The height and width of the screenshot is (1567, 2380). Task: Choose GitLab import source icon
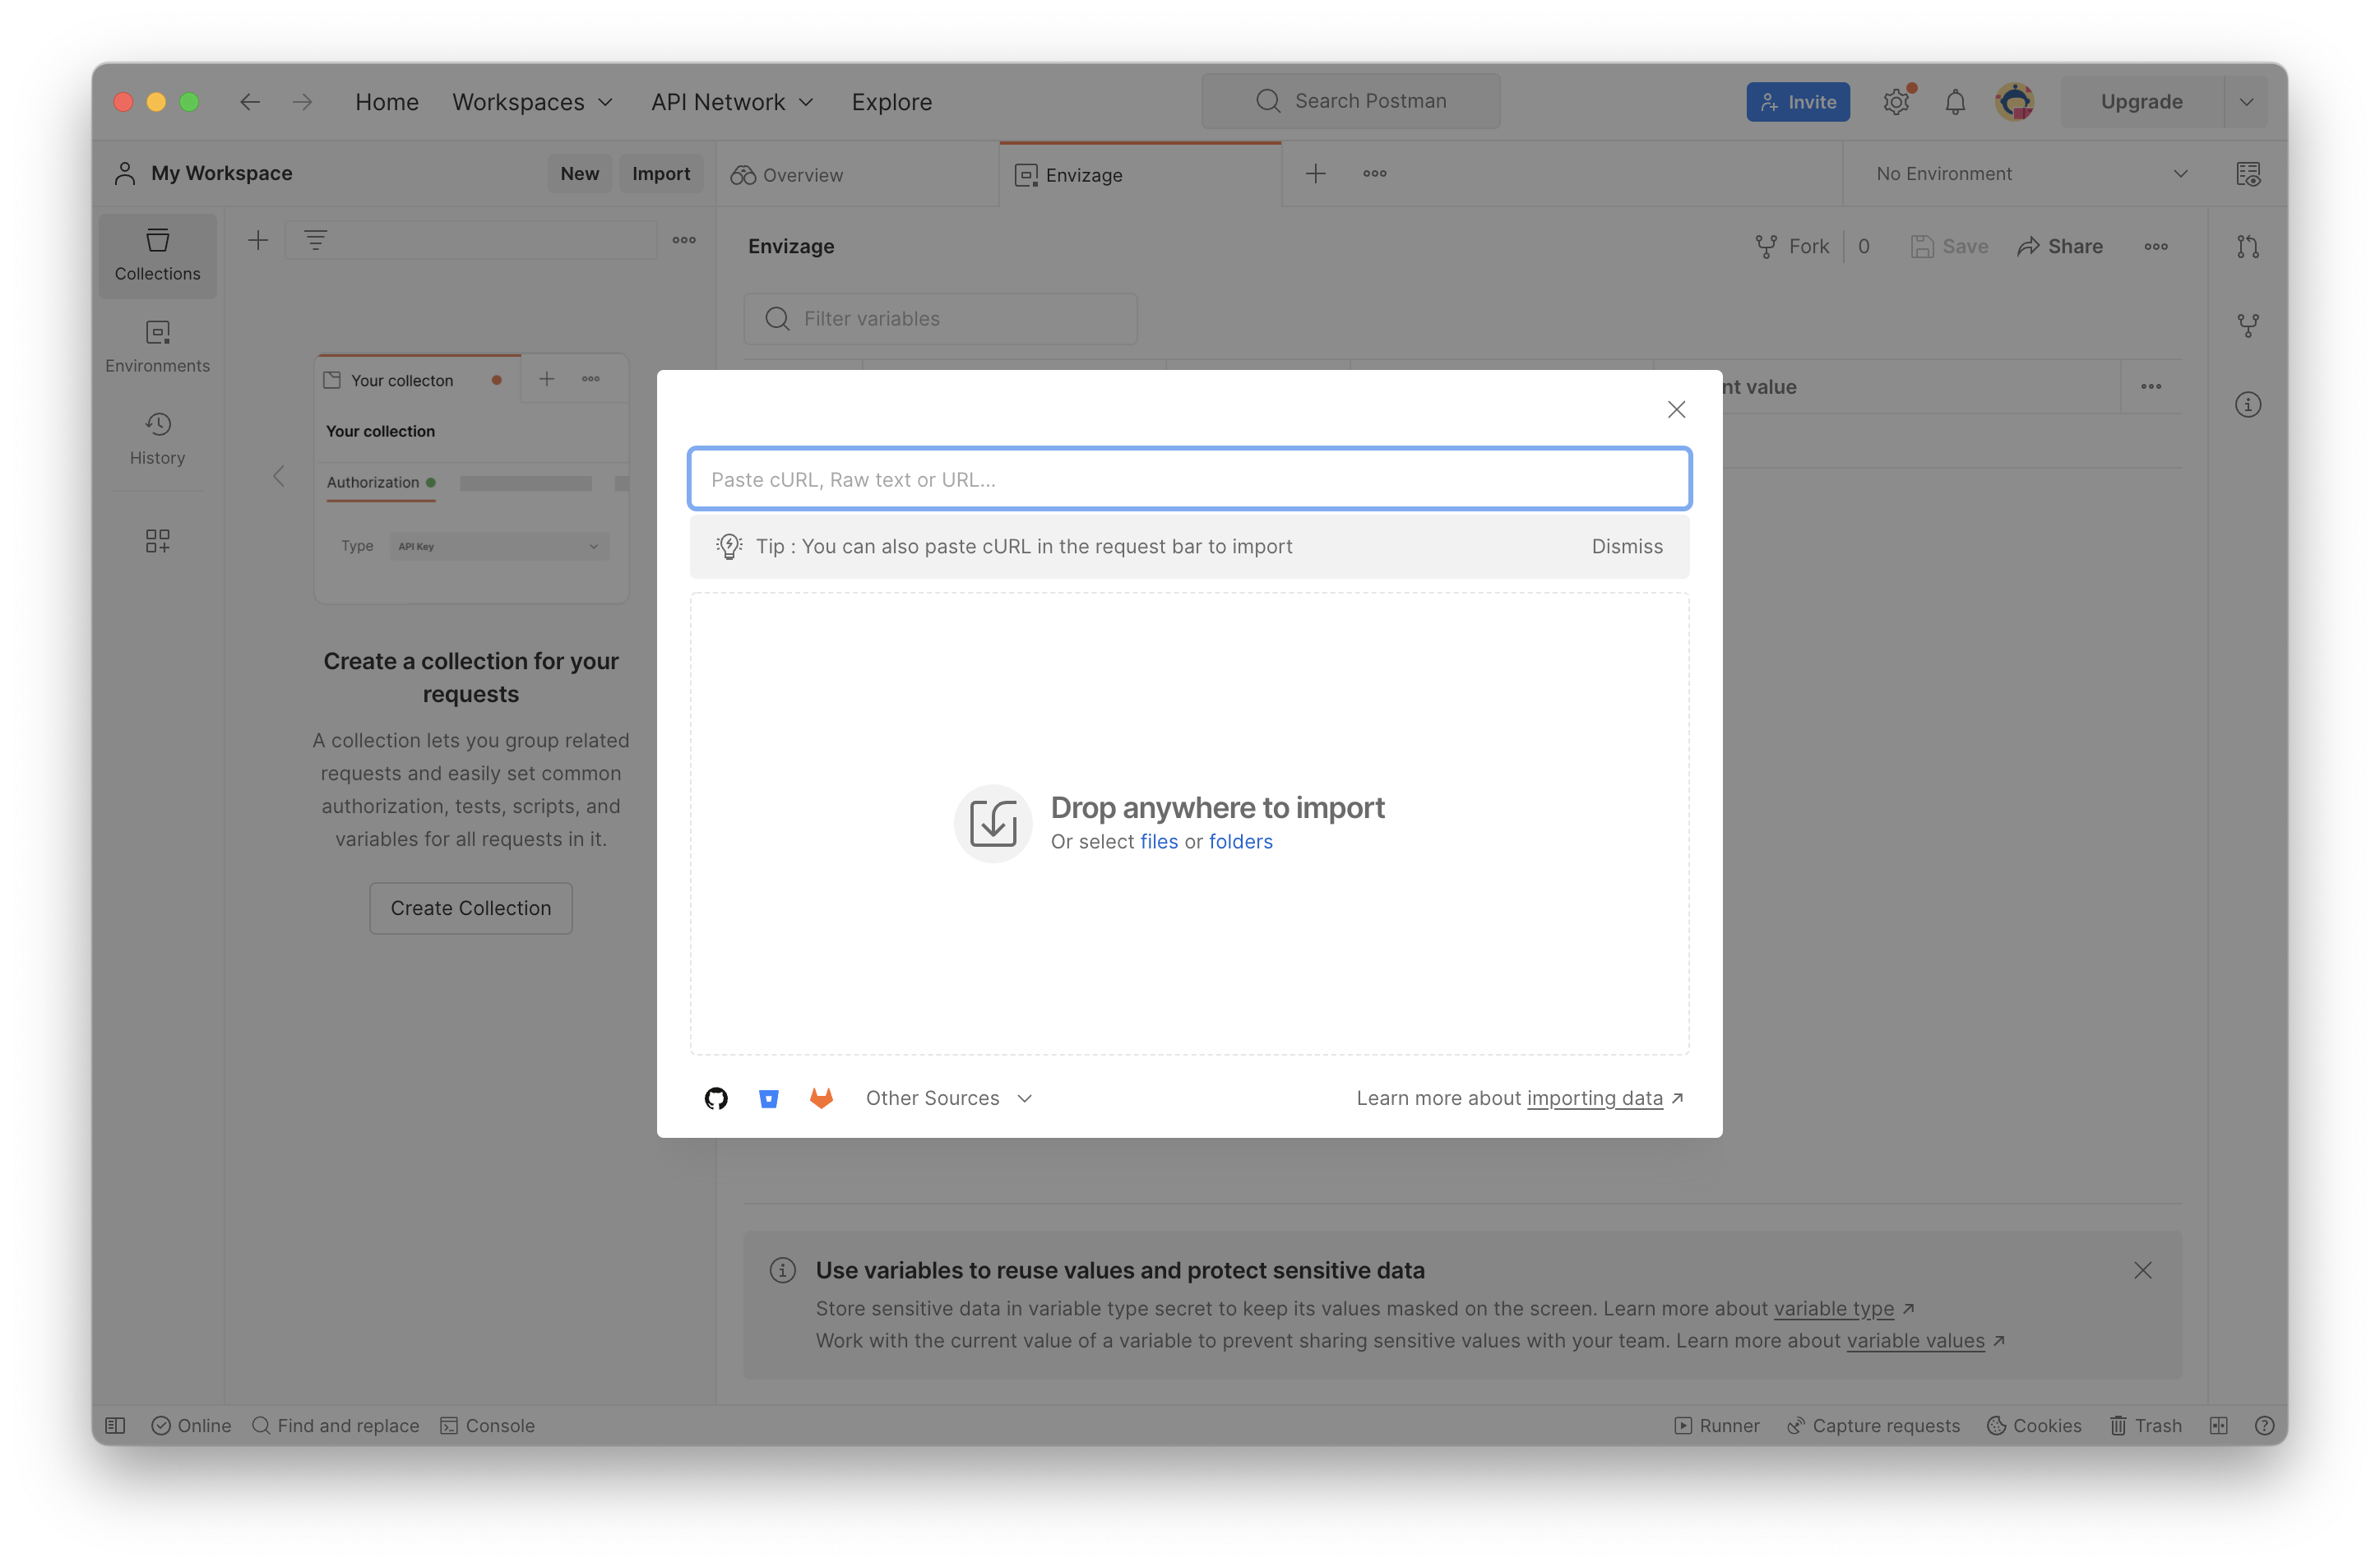coord(821,1098)
